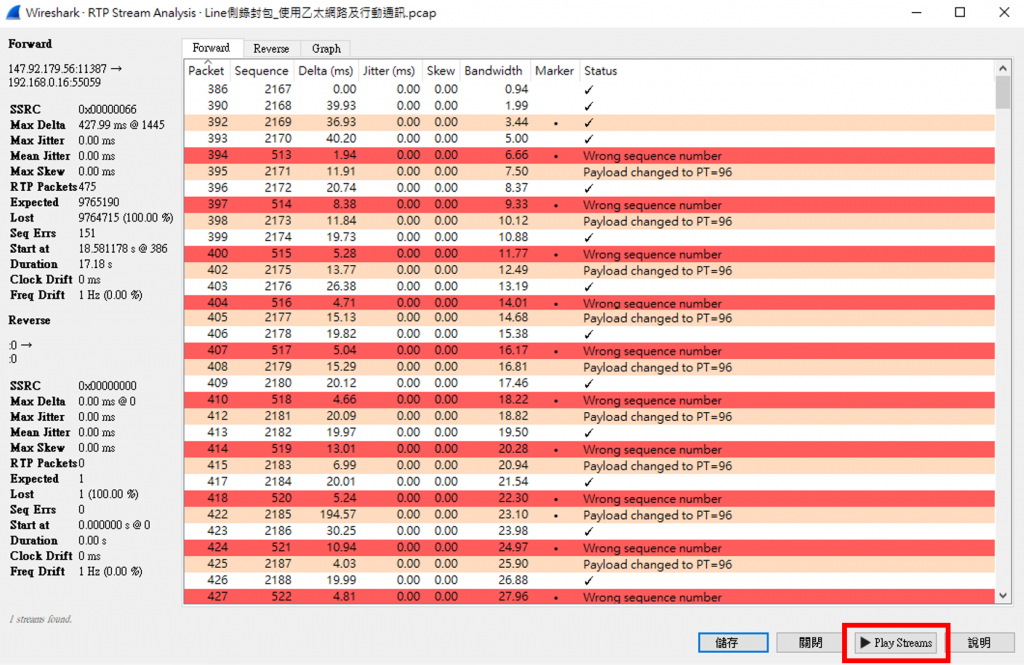Select packet 422 row with delta 194.57
Screen dimensions: 1024x665
click(x=589, y=515)
